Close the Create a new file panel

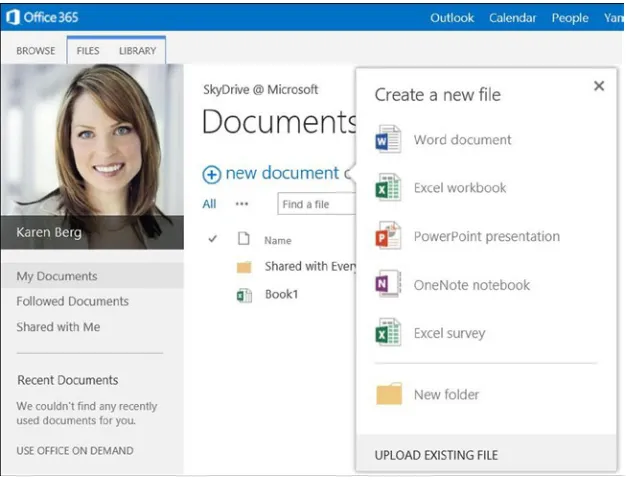(x=599, y=85)
